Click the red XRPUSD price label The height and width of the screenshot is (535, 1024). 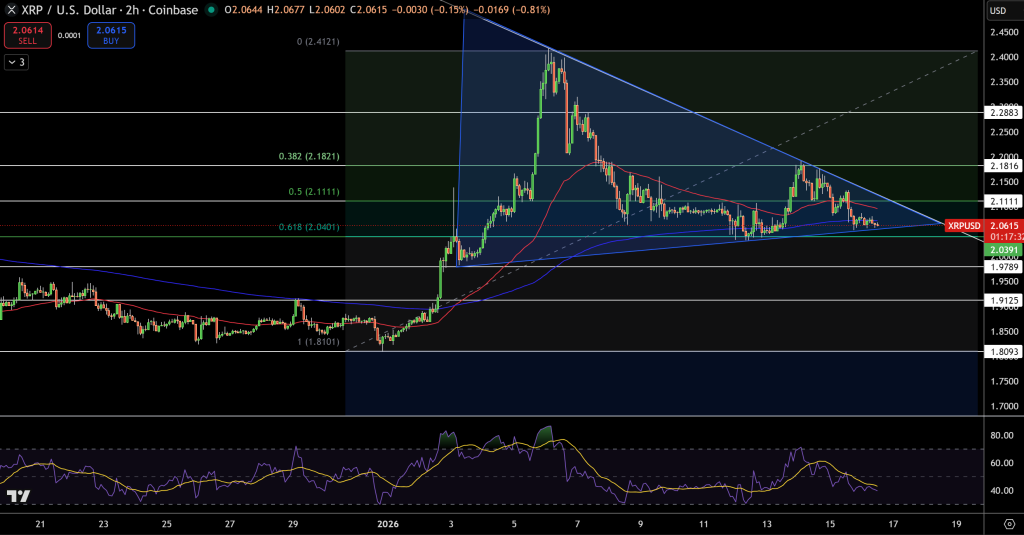[964, 225]
